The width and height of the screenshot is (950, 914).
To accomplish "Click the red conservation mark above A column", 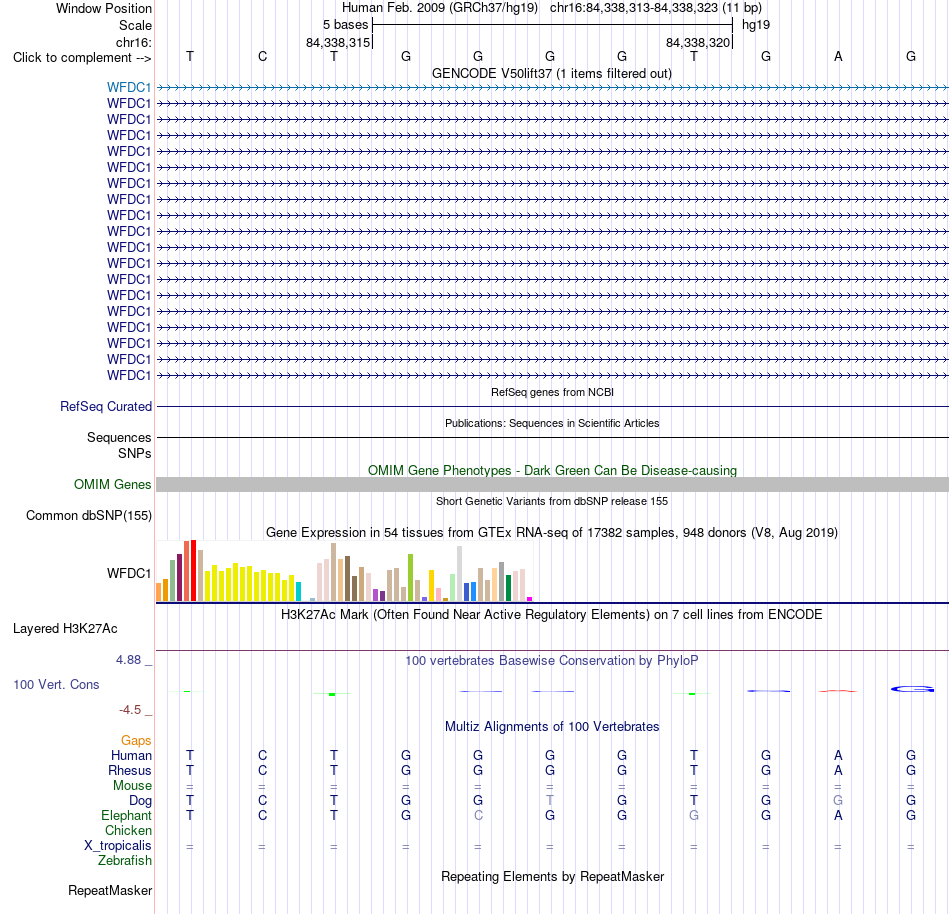I will (x=838, y=690).
